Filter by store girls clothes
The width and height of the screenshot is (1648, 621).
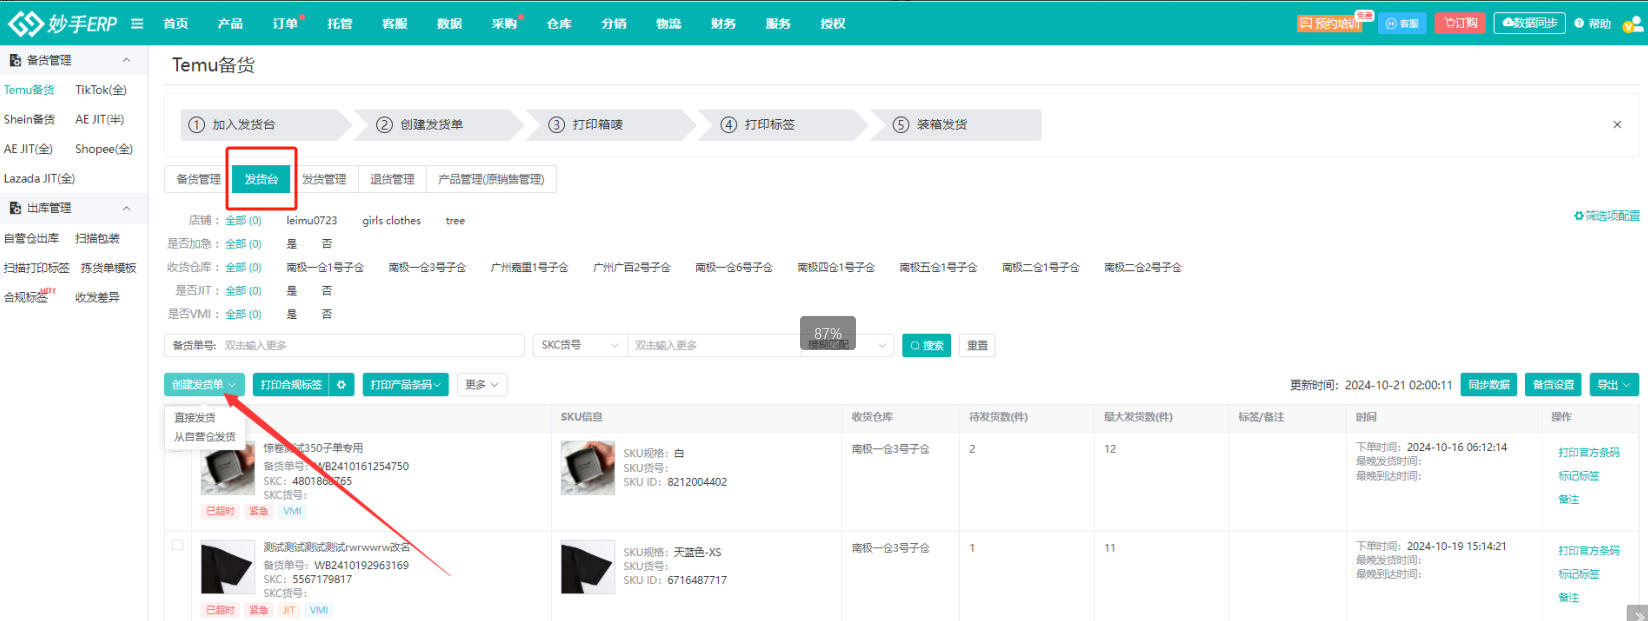click(391, 221)
